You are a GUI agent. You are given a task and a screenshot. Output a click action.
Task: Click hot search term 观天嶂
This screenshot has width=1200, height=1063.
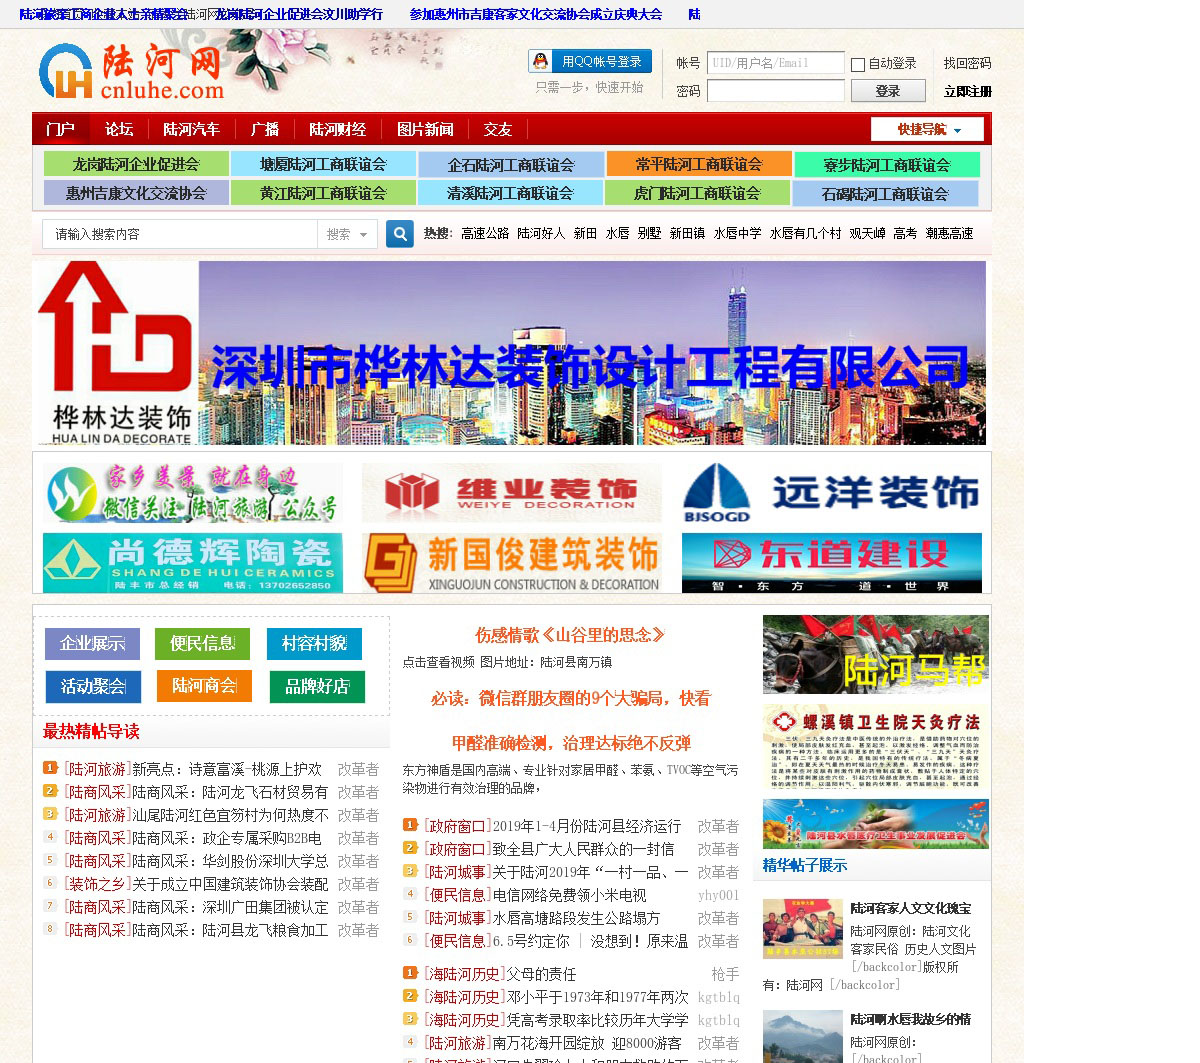click(867, 233)
